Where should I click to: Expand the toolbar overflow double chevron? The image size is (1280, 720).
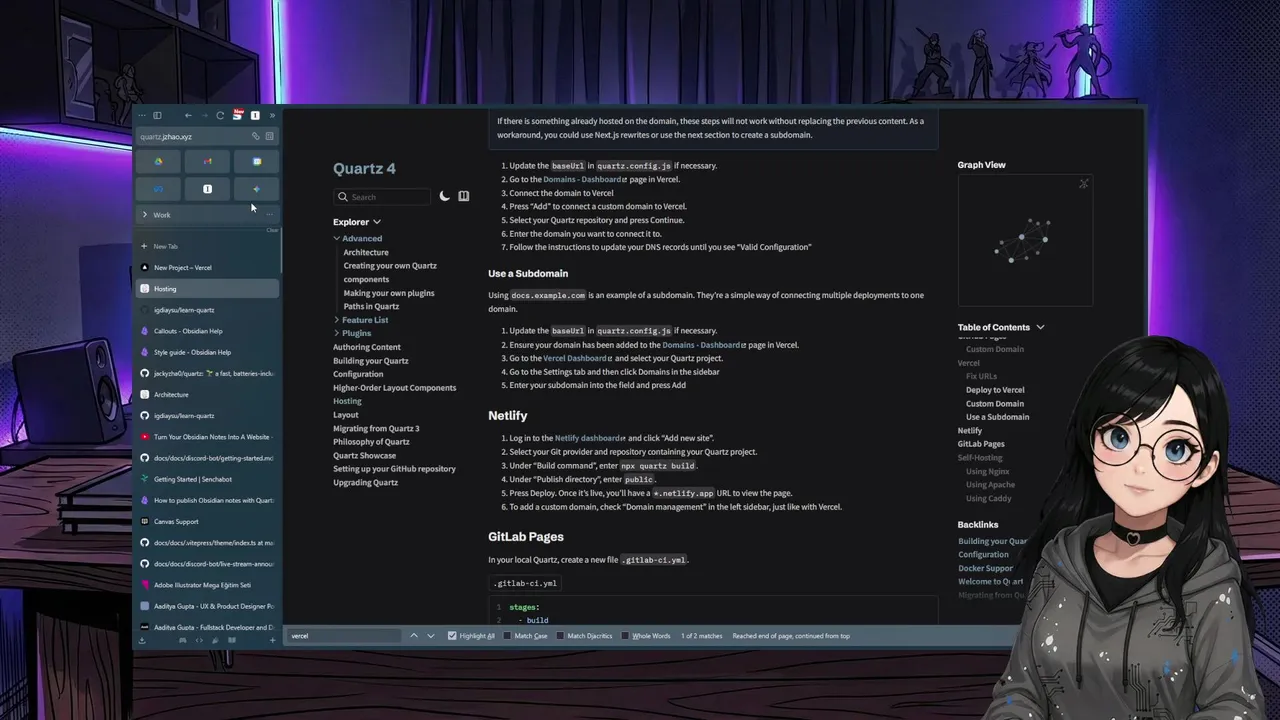point(272,115)
